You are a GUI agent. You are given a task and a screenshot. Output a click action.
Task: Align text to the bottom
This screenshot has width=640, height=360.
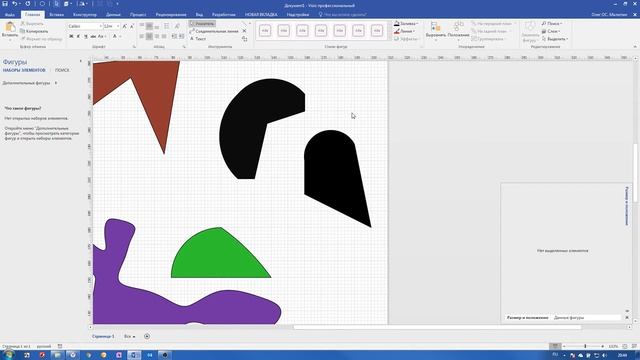[x=157, y=26]
